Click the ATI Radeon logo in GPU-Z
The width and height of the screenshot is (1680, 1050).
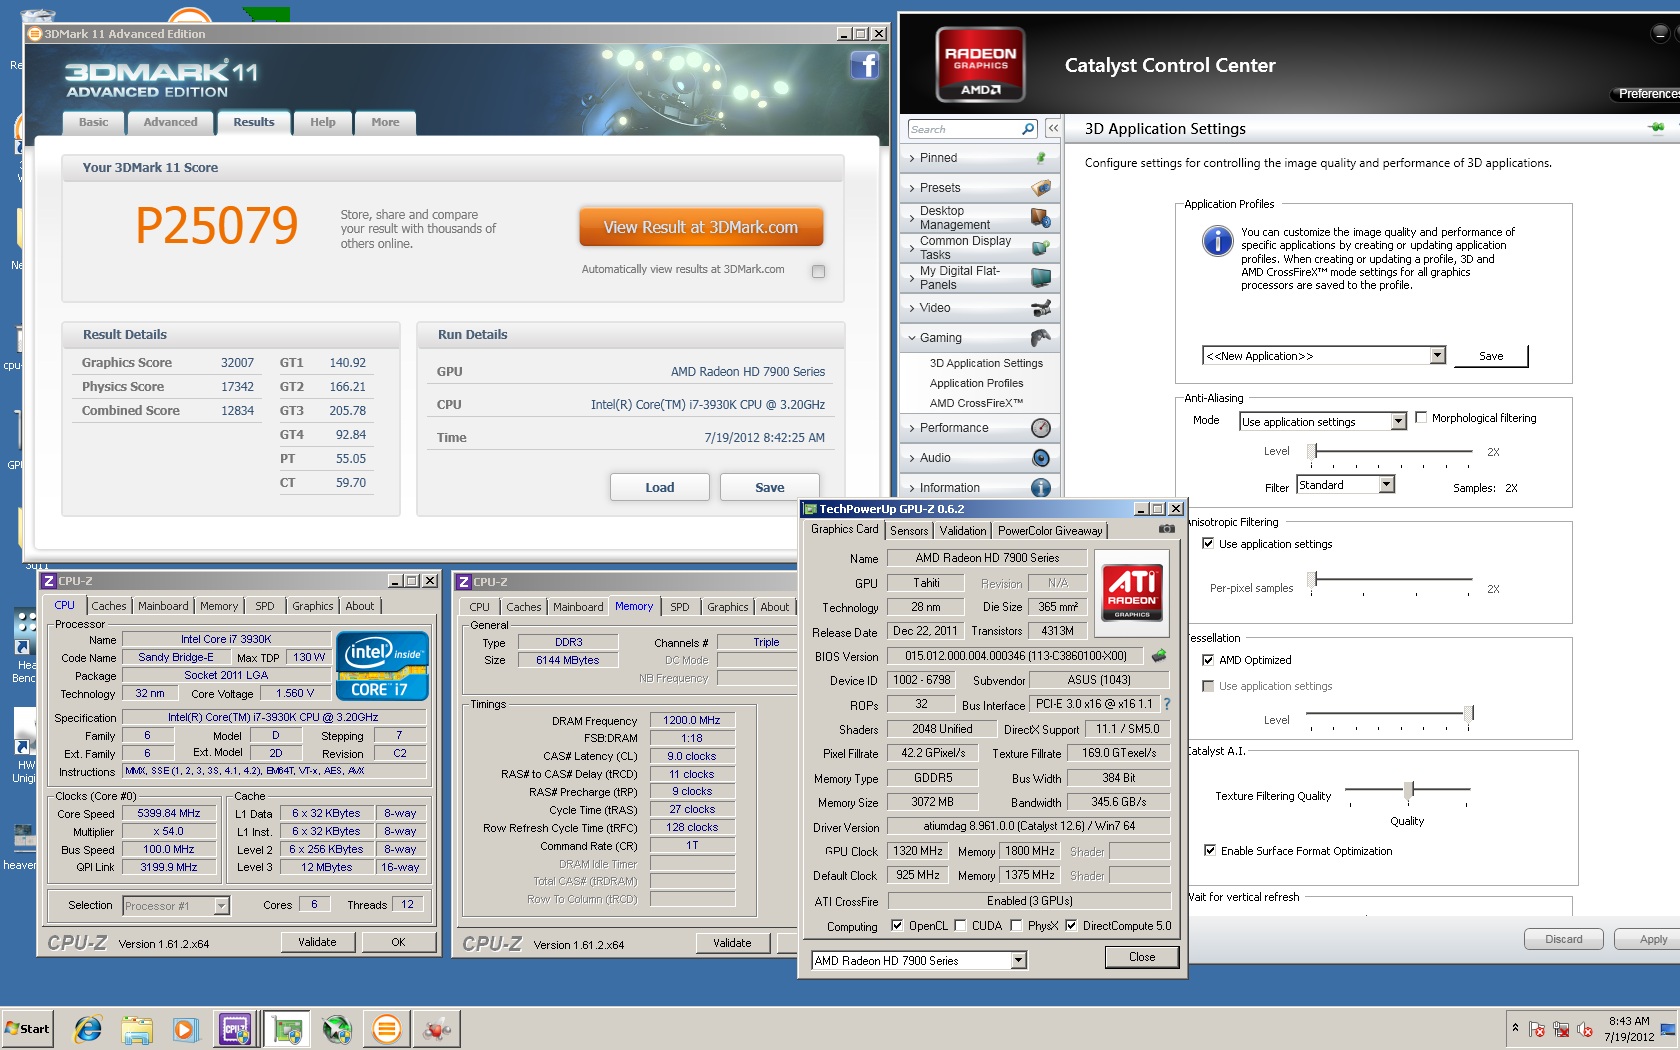point(1132,593)
